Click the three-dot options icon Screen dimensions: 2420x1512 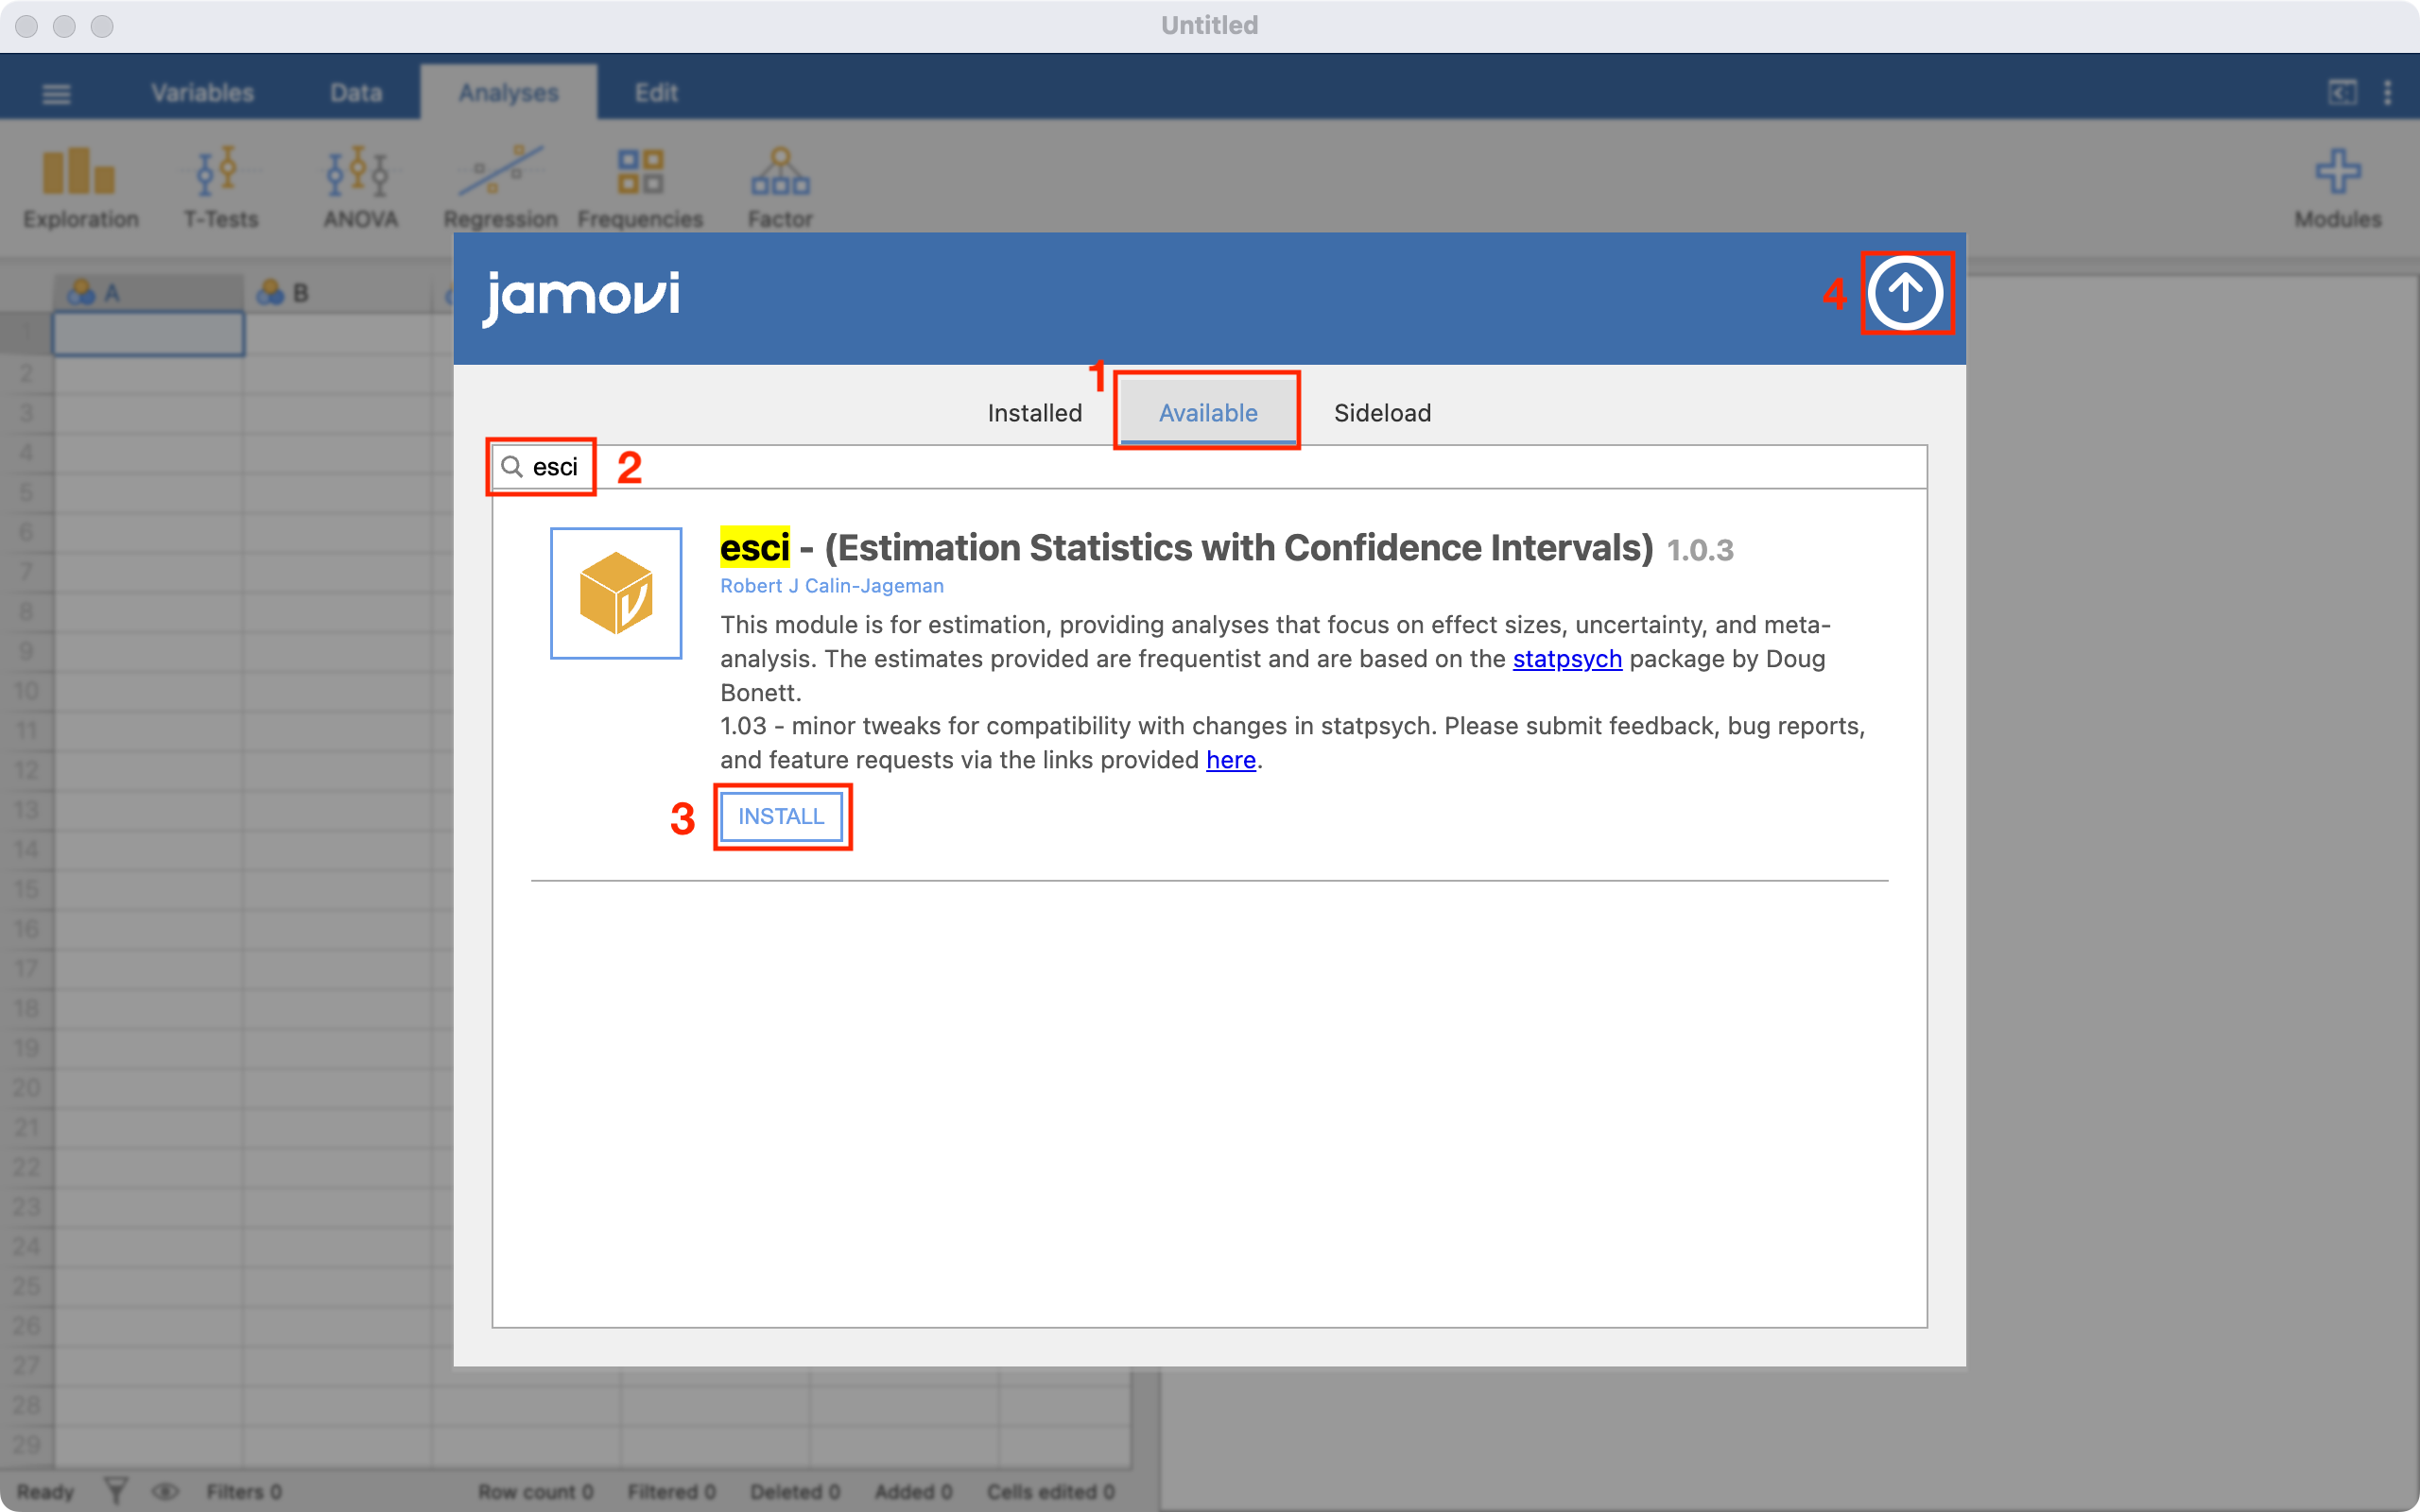(2388, 93)
